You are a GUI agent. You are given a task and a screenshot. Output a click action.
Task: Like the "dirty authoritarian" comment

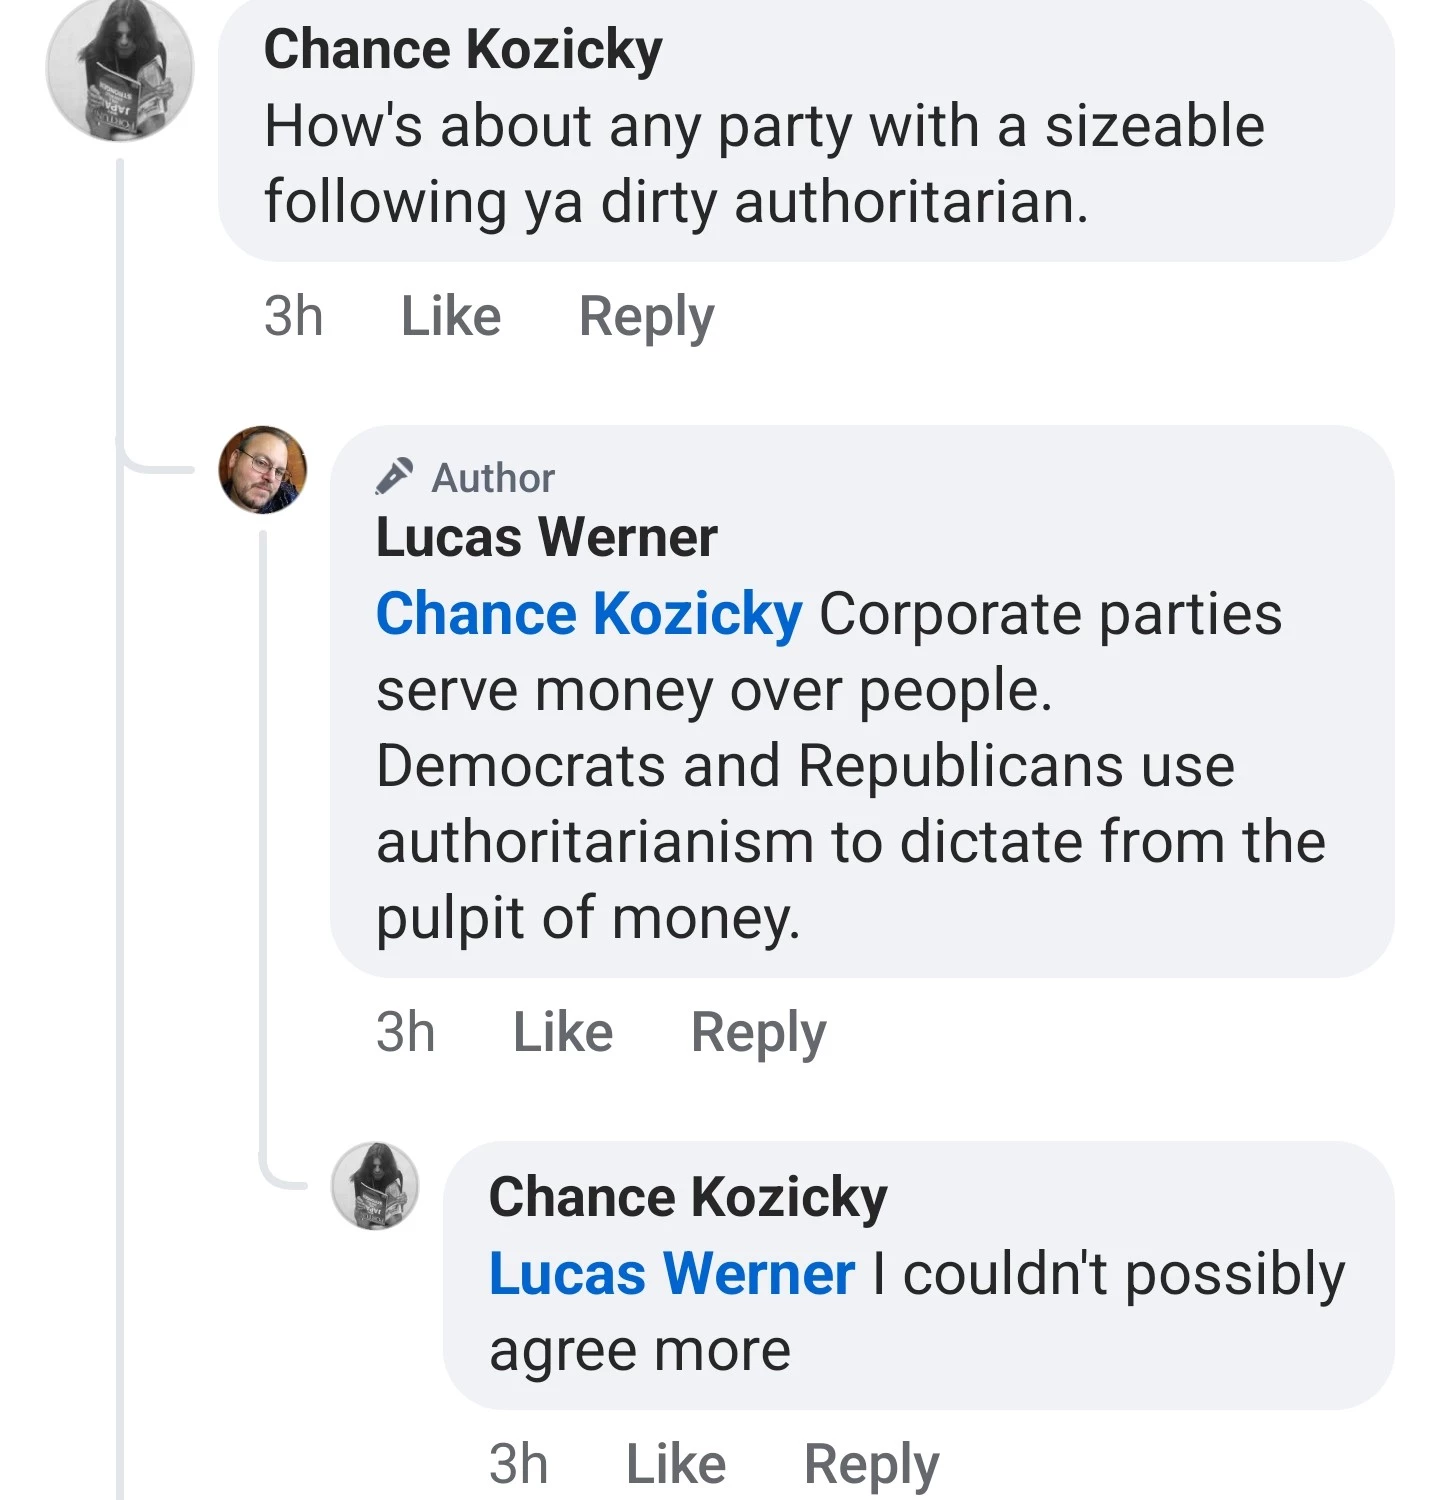[451, 317]
